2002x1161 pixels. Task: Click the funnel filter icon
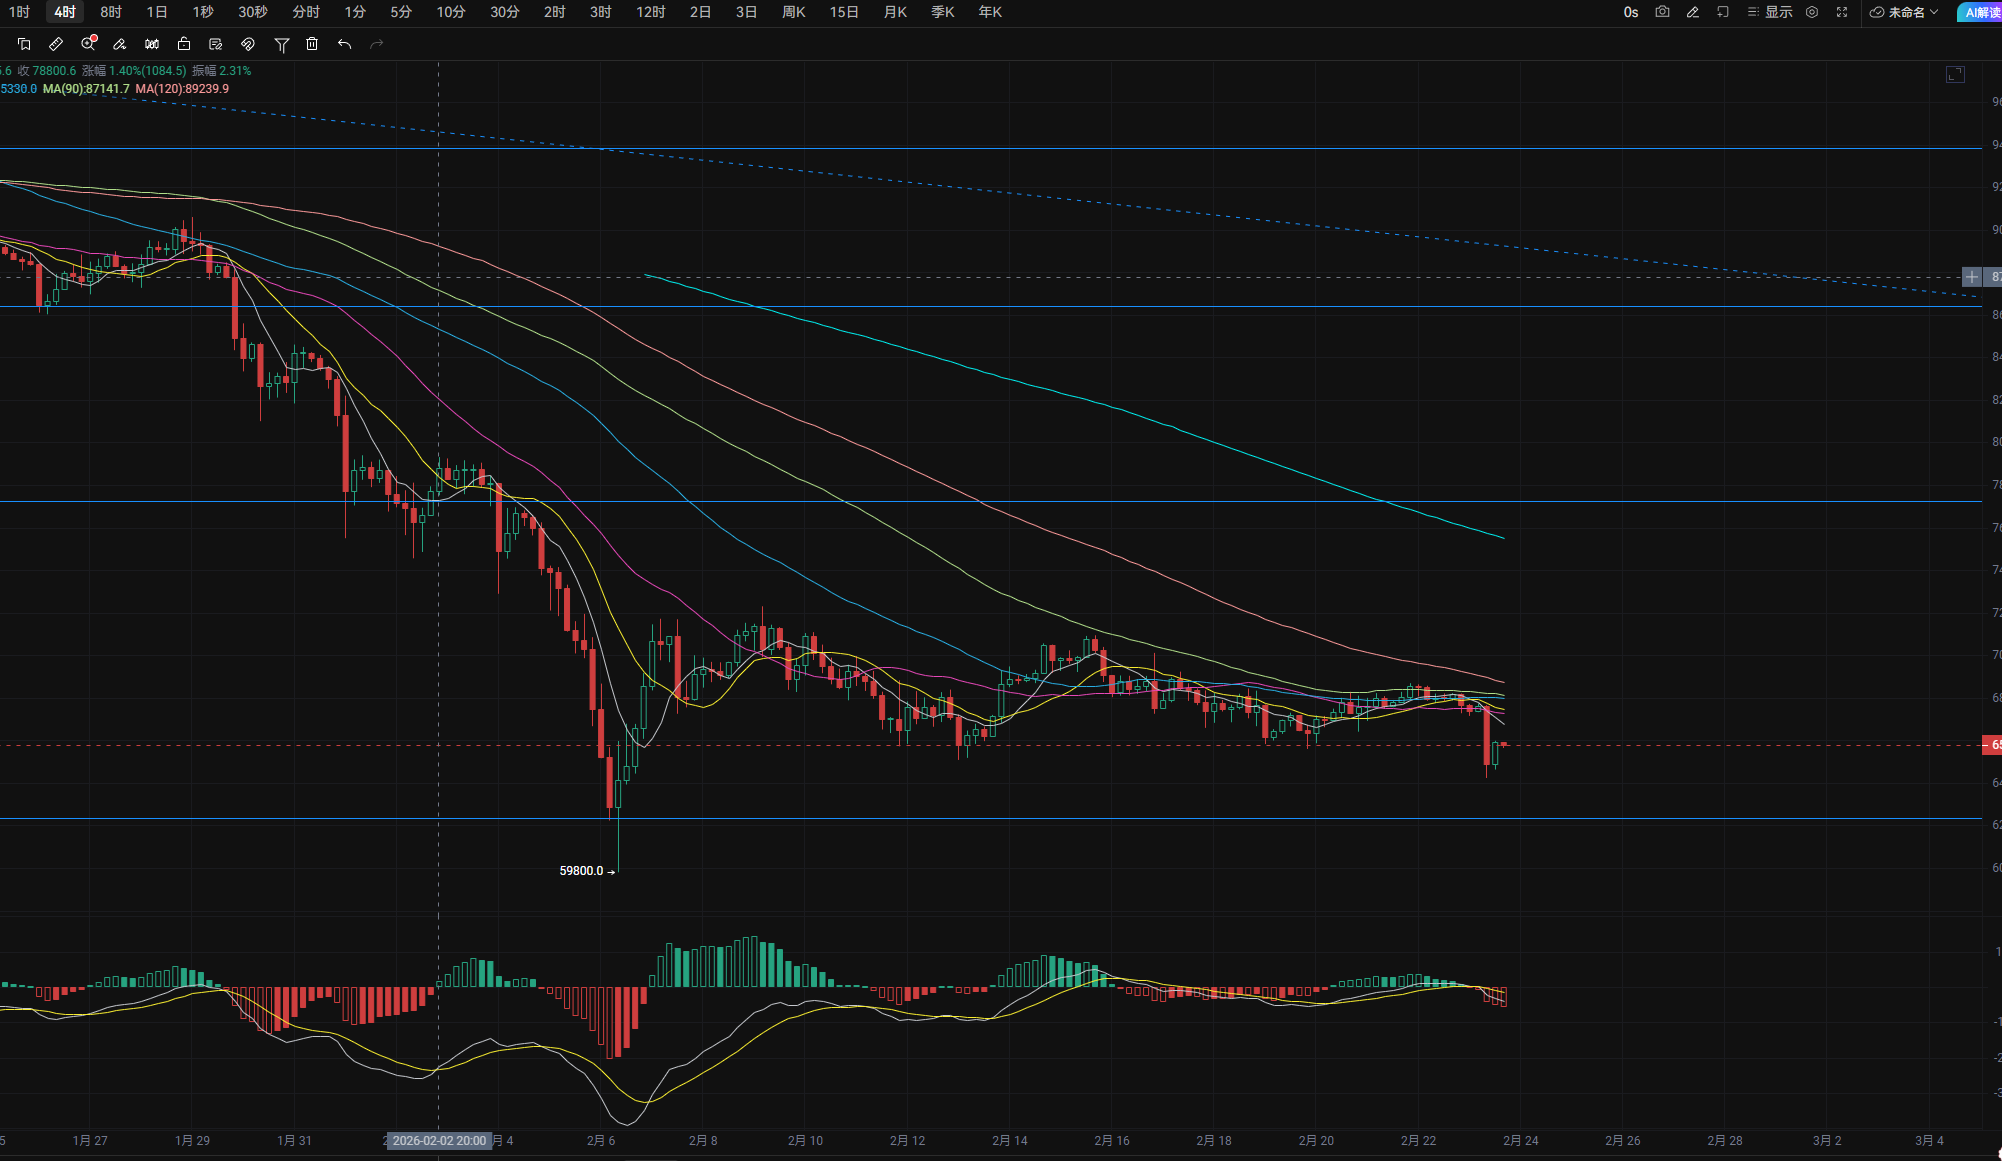(281, 44)
